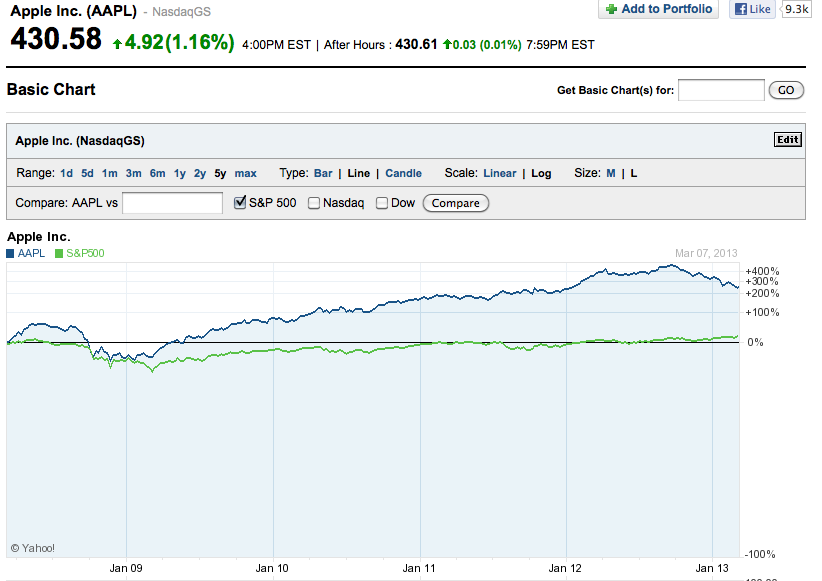The height and width of the screenshot is (581, 822).
Task: Select the 3m range link
Action: [x=133, y=173]
